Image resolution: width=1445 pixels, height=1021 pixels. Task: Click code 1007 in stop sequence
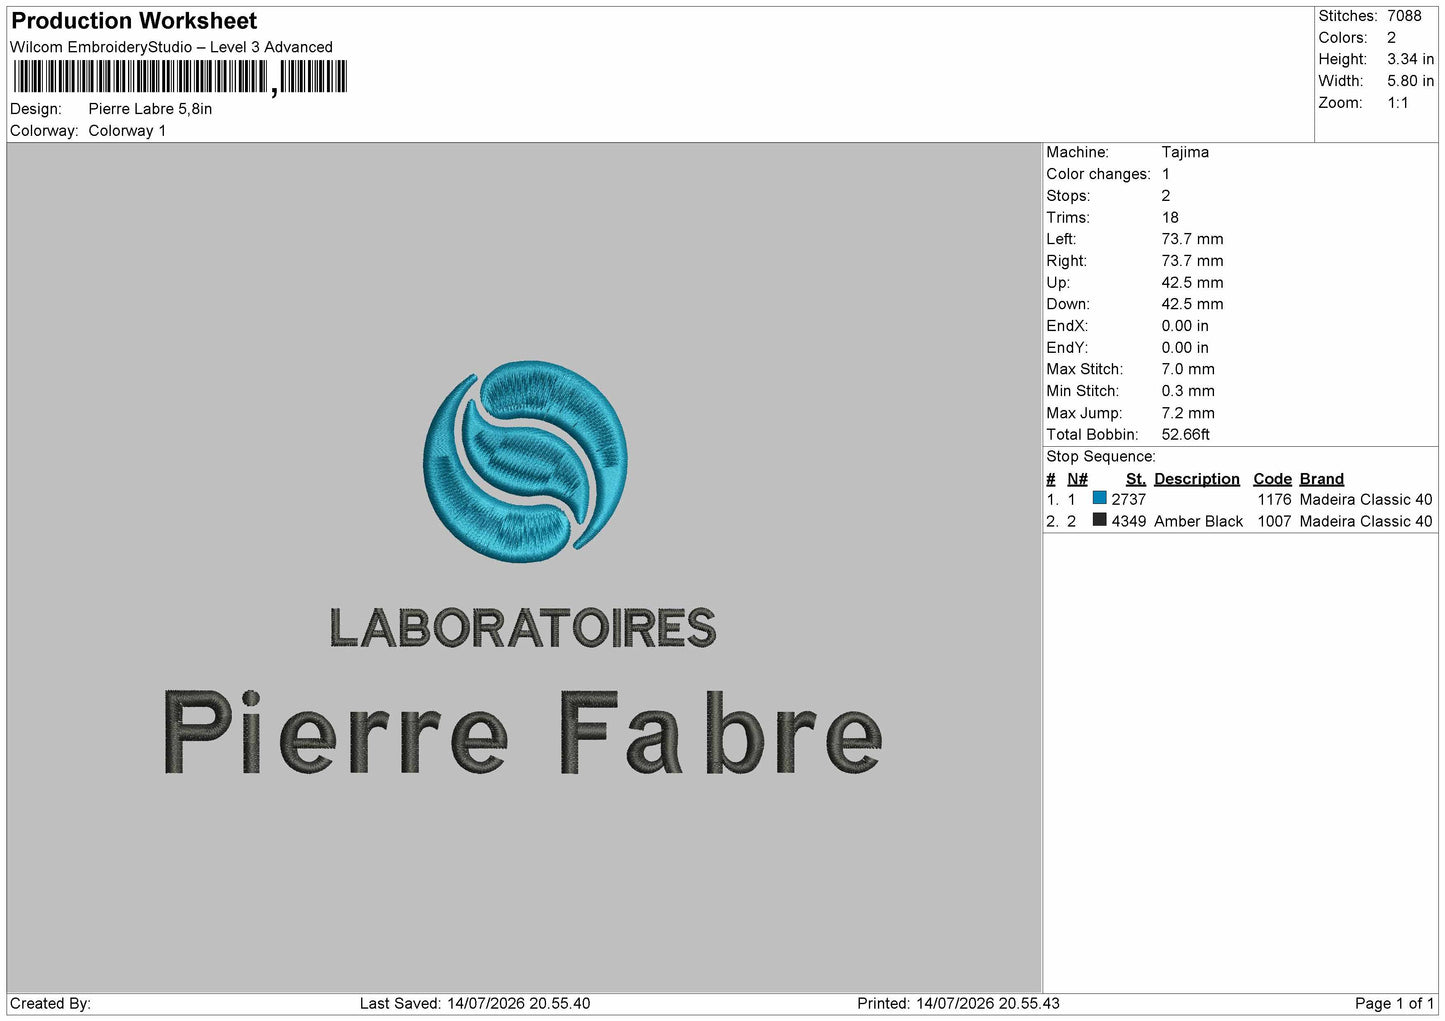1275,521
